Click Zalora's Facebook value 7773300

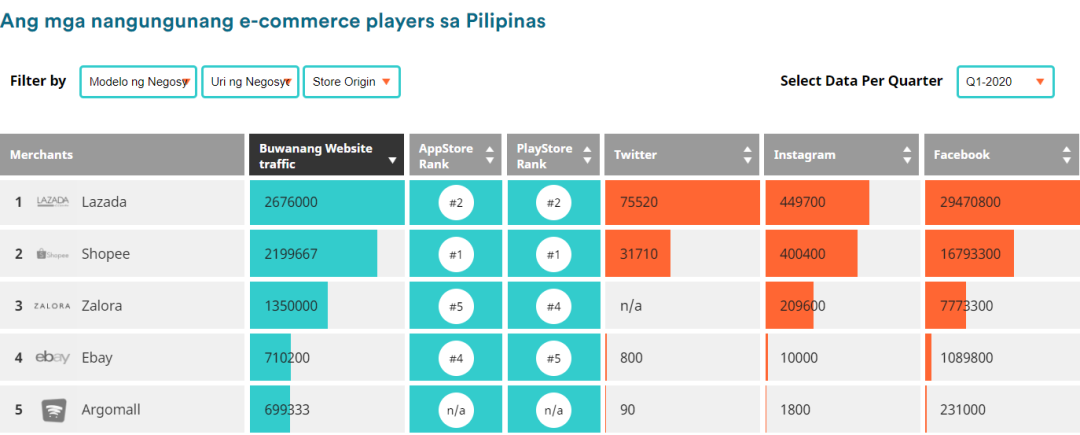pyautogui.click(x=966, y=306)
